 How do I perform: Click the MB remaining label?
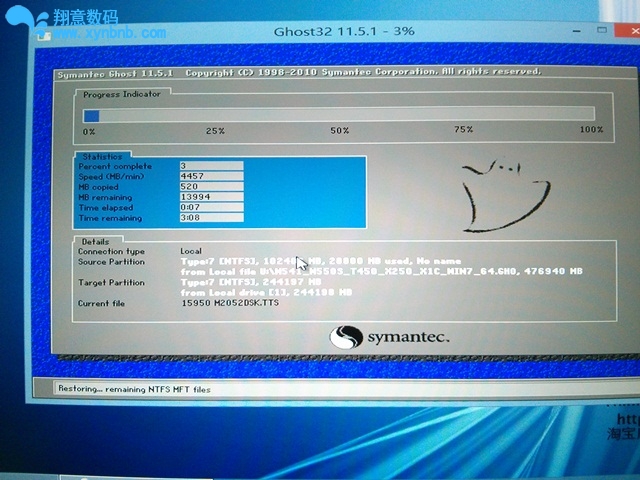click(x=105, y=198)
